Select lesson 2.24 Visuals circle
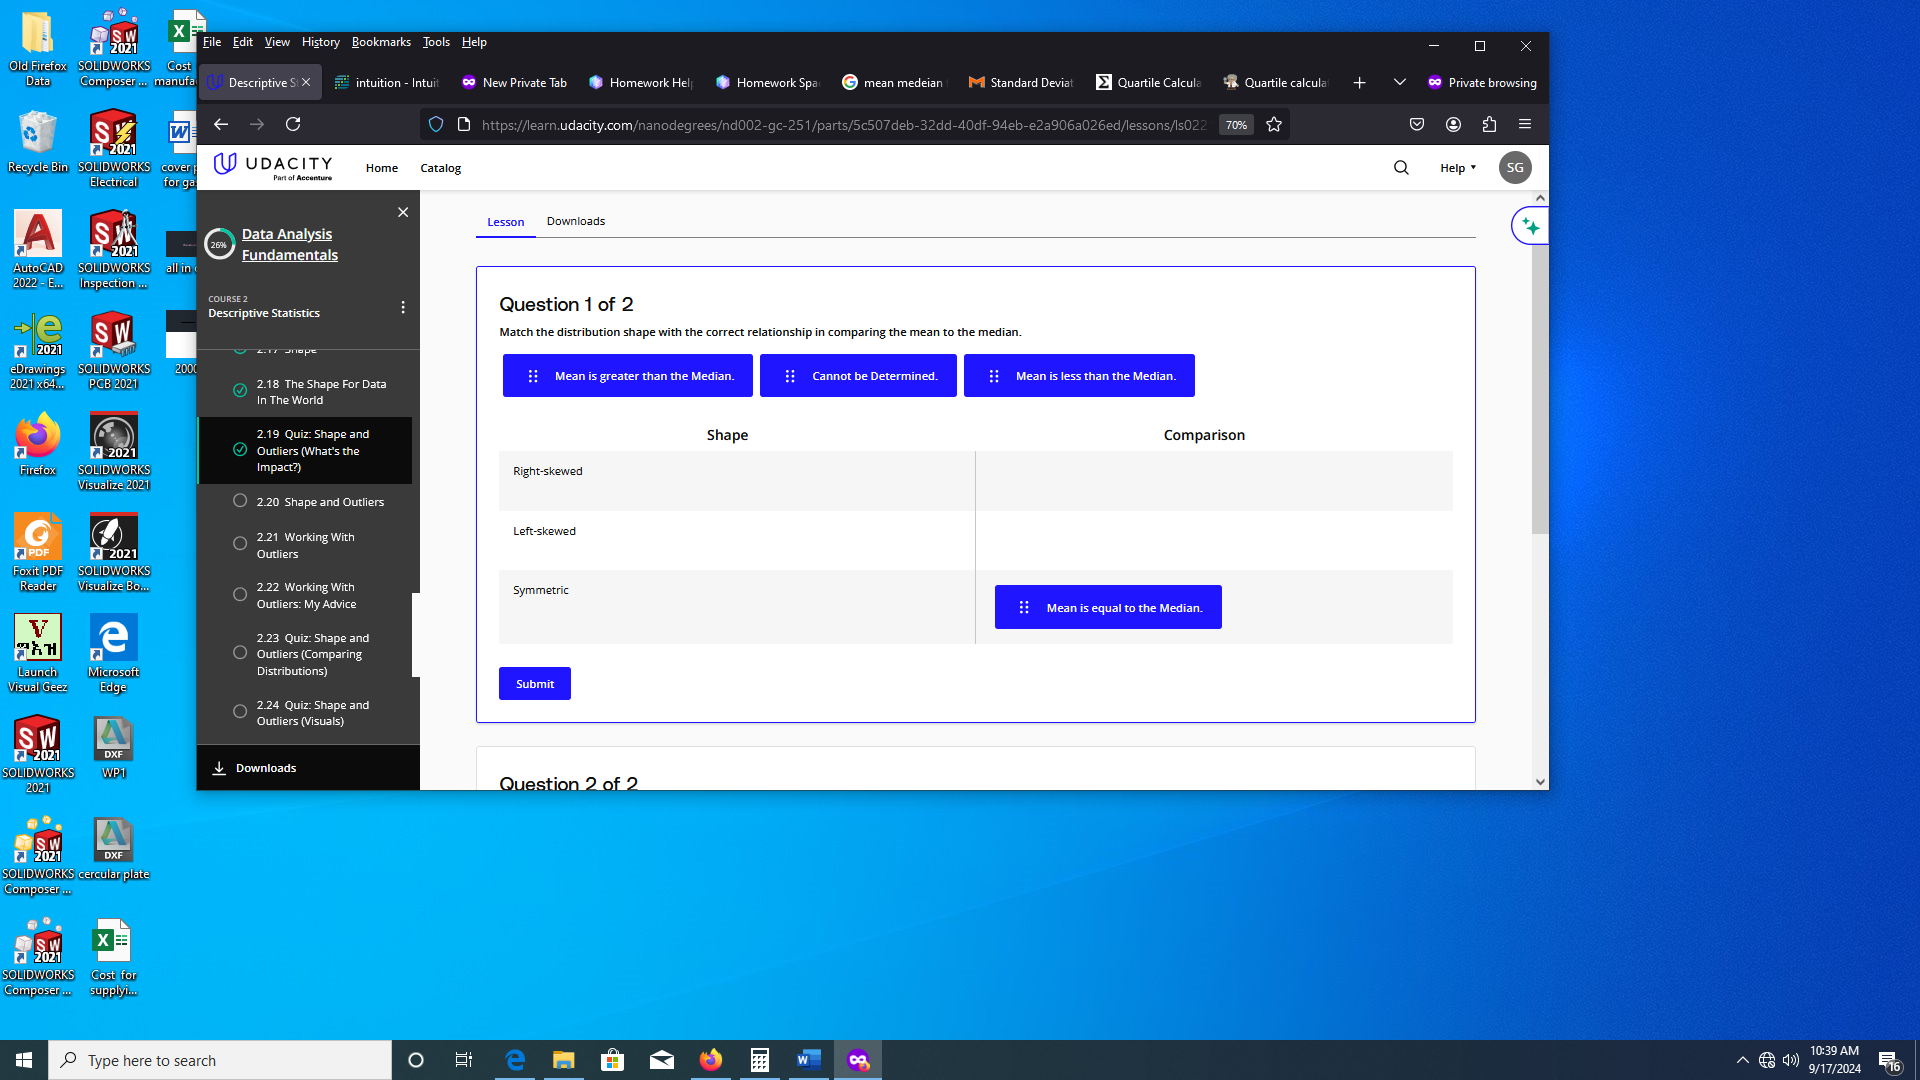This screenshot has width=1920, height=1080. click(x=240, y=712)
